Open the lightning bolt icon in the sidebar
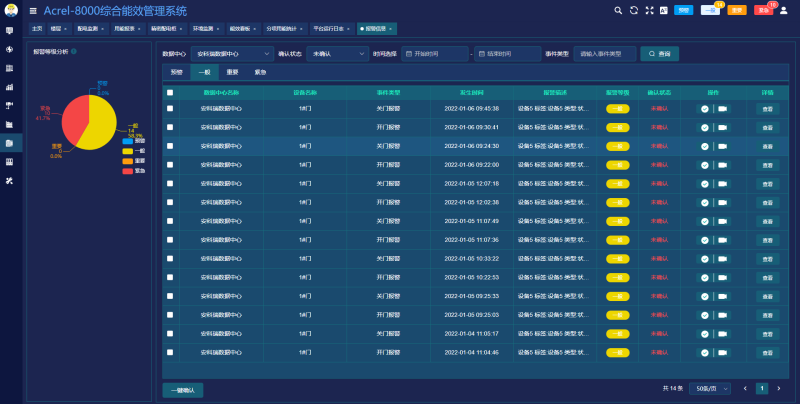 (9, 49)
